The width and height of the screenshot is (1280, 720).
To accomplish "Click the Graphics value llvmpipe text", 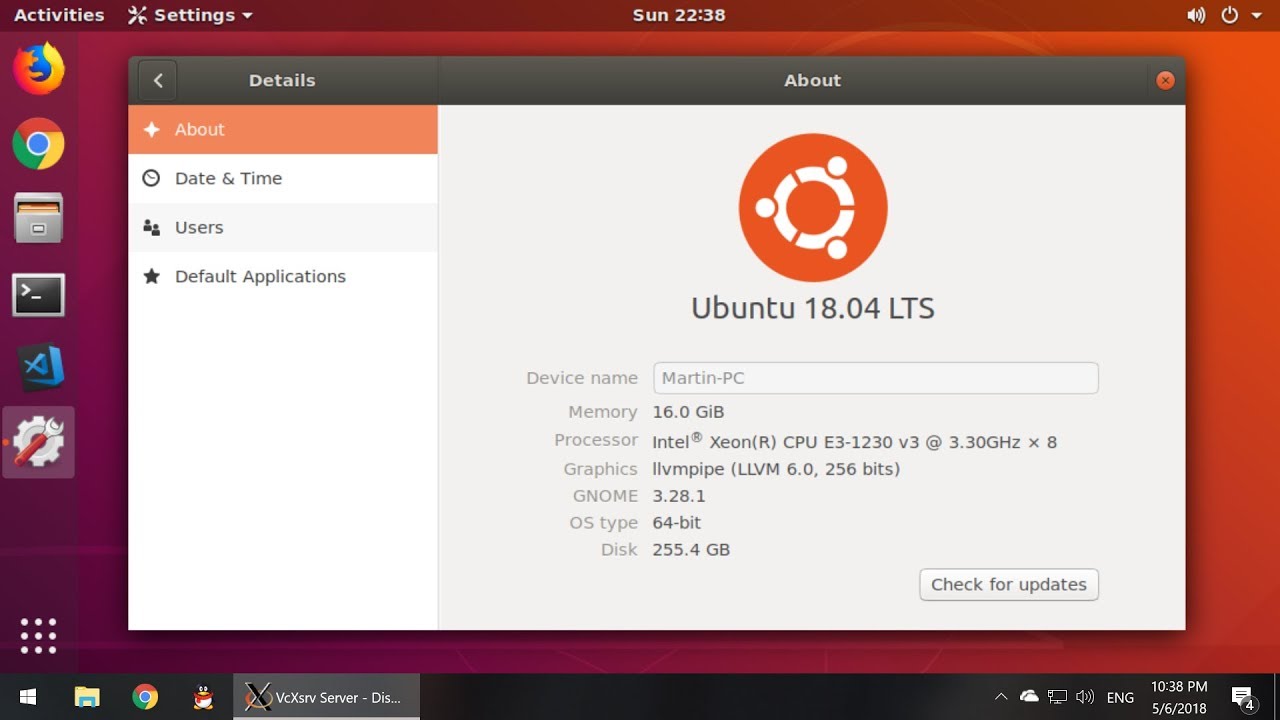I will [776, 469].
